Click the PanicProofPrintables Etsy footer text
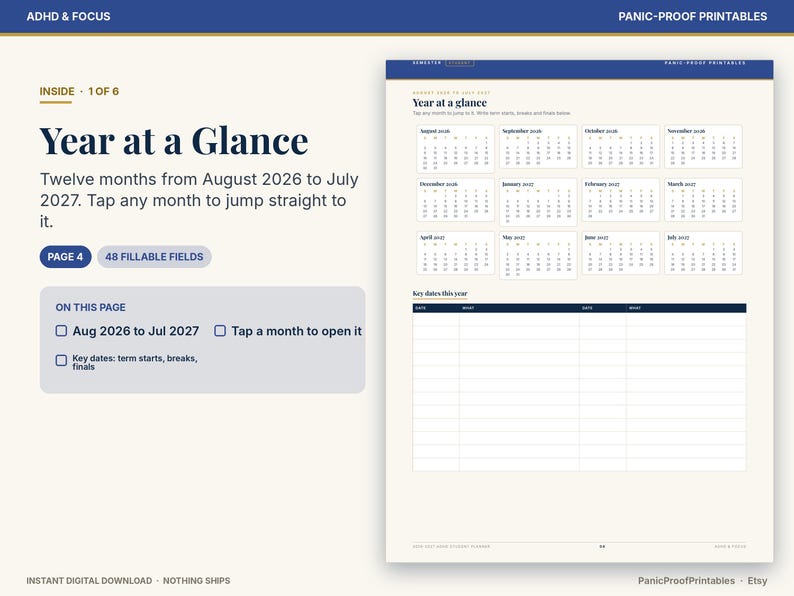 (x=702, y=581)
